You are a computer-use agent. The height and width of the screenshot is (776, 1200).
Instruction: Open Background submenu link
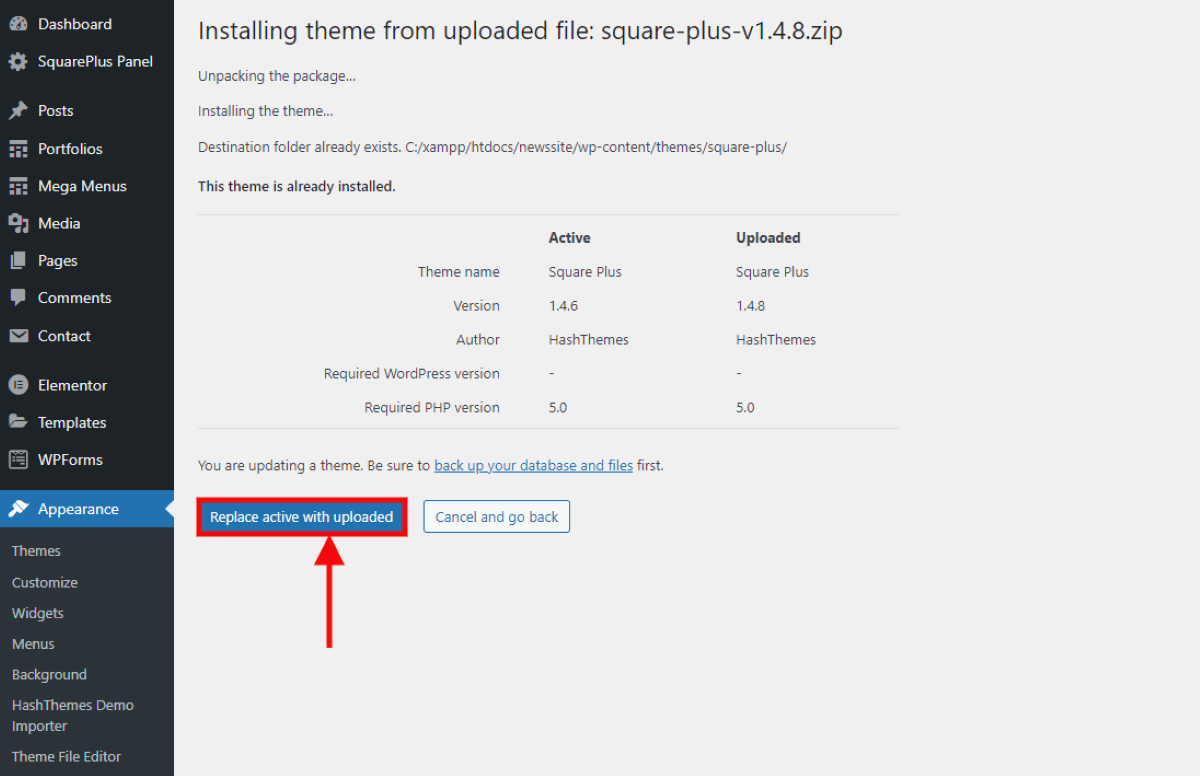coord(50,675)
